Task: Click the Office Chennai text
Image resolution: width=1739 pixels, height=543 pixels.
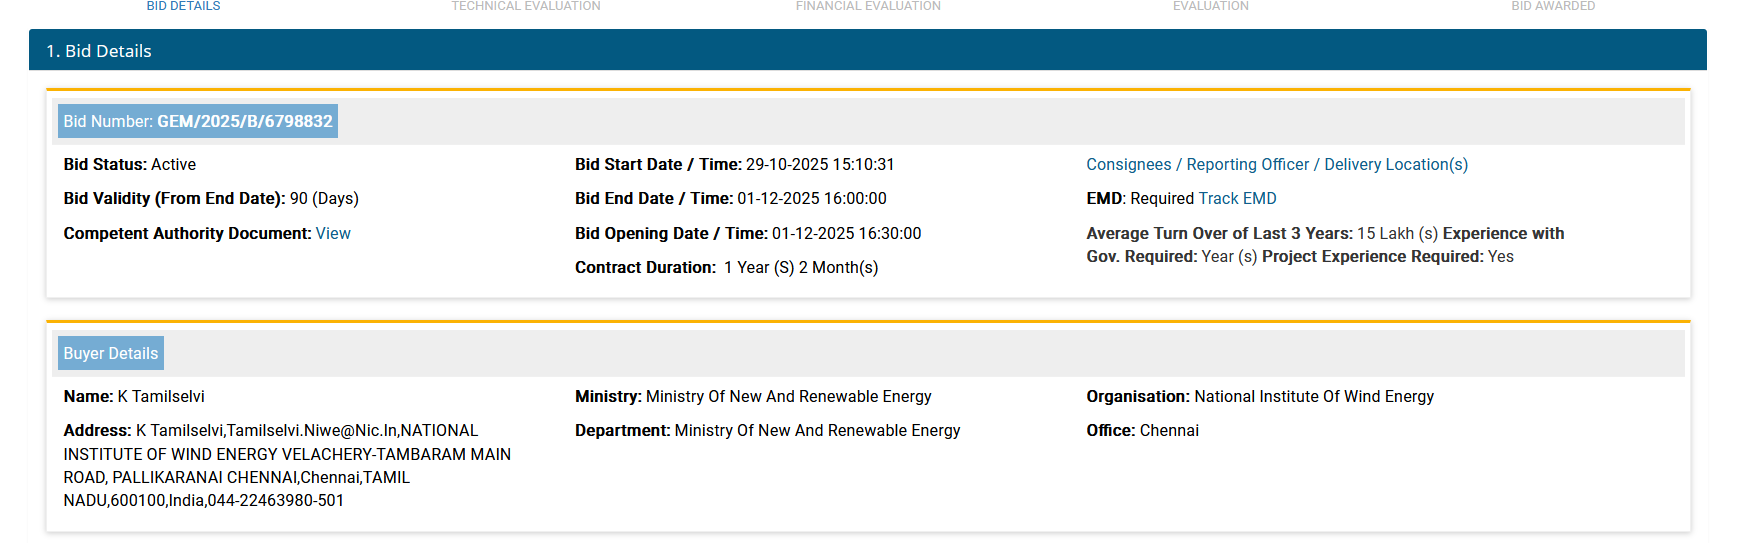Action: pyautogui.click(x=1168, y=431)
